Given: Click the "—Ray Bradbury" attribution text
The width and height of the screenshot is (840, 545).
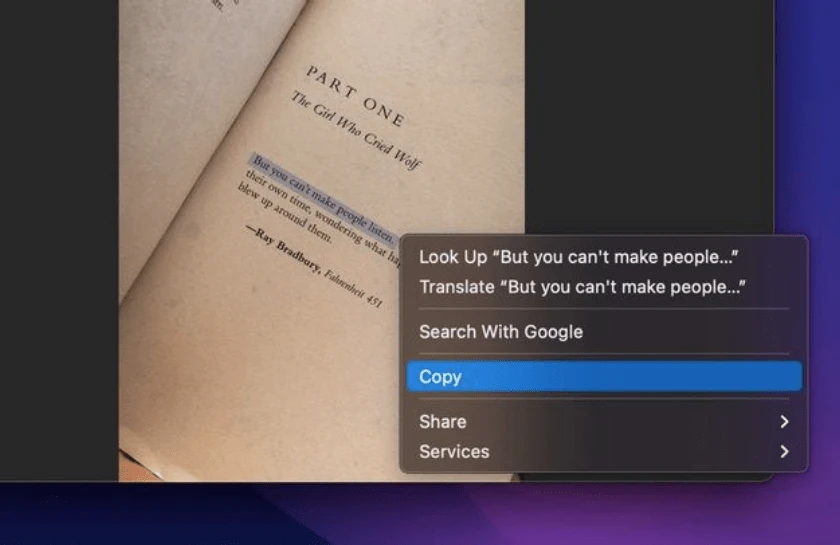Looking at the screenshot, I should (x=283, y=249).
